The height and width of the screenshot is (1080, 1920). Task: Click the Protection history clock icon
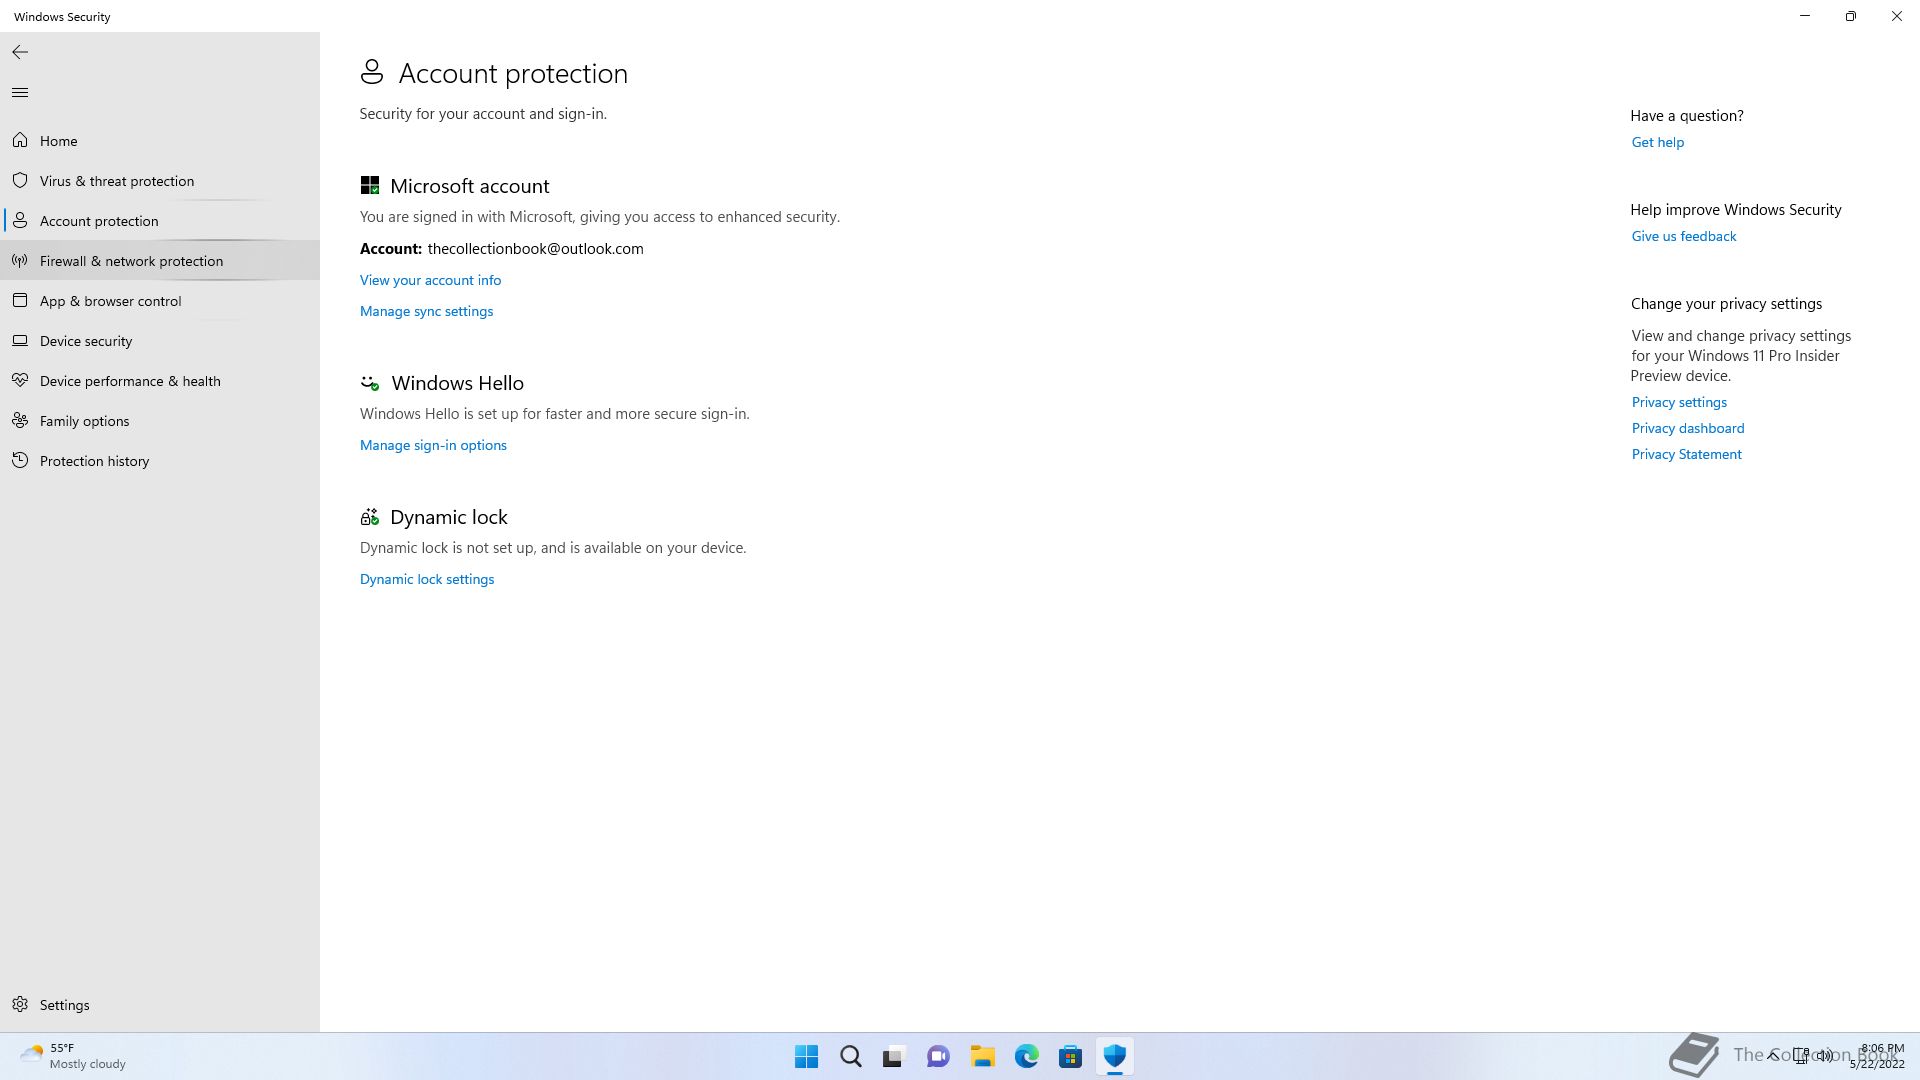20,461
